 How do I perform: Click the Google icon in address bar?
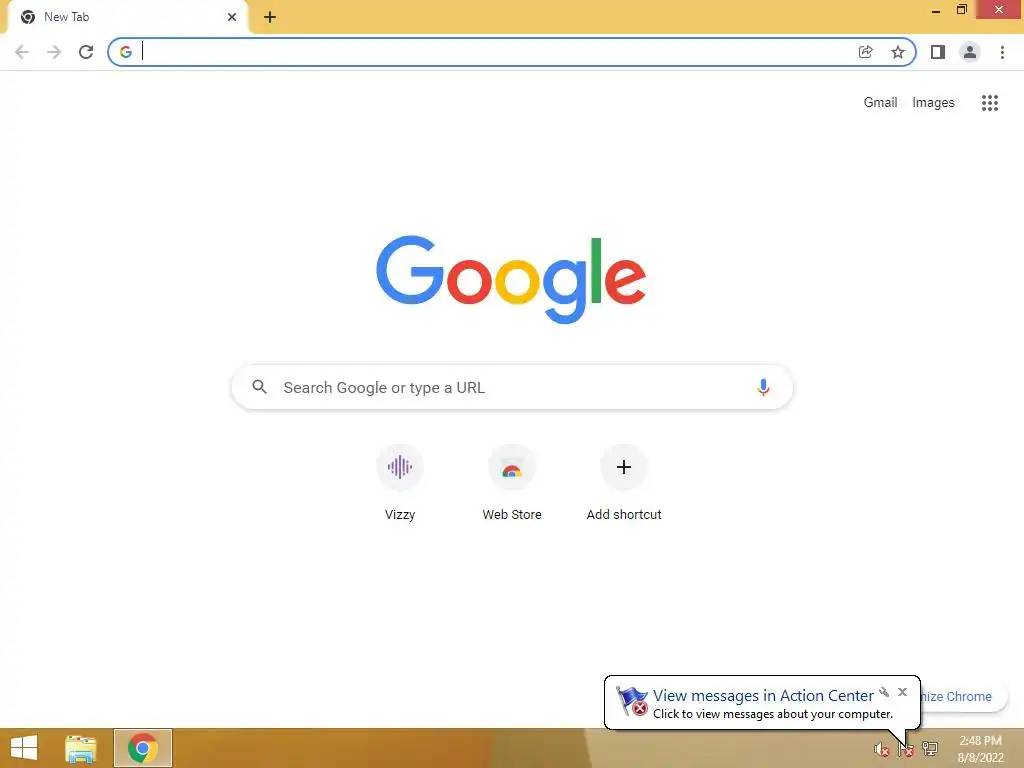[x=125, y=52]
